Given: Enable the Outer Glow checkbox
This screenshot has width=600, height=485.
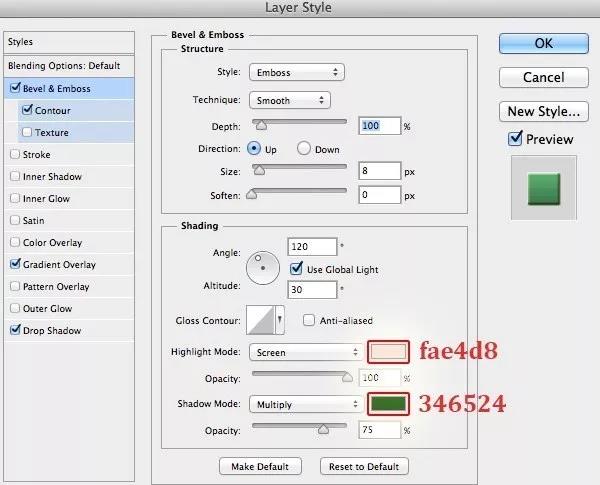Looking at the screenshot, I should tap(15, 308).
